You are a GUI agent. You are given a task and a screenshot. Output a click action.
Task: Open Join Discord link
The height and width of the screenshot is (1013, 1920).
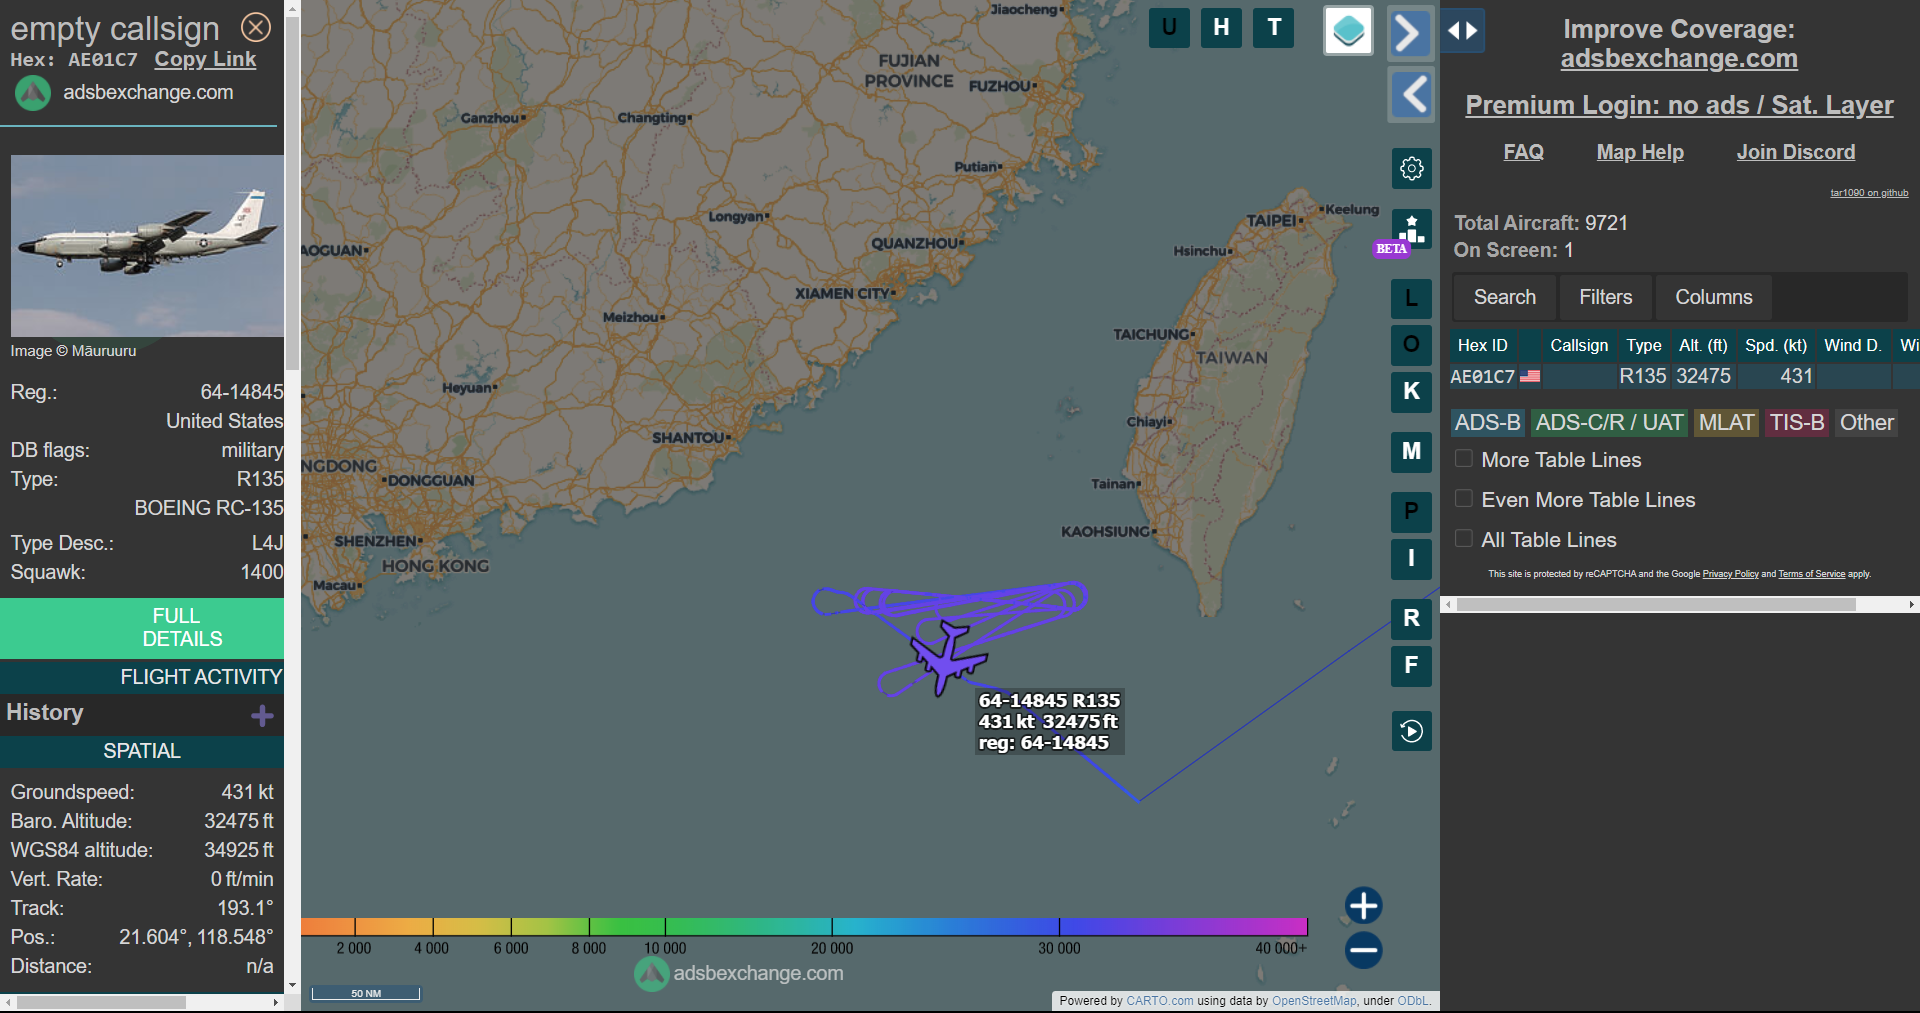(1796, 152)
